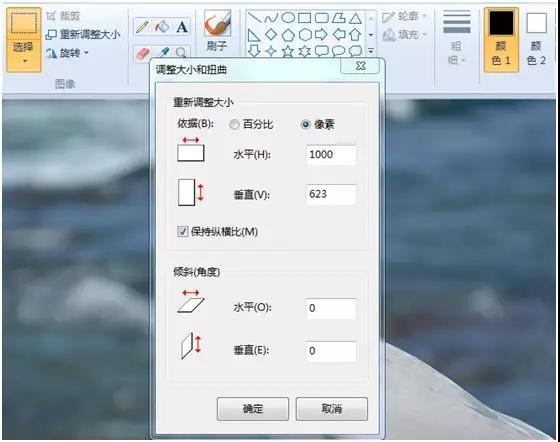The width and height of the screenshot is (560, 442).
Task: Close the 调整大小和扭曲 dialog
Action: click(x=360, y=66)
